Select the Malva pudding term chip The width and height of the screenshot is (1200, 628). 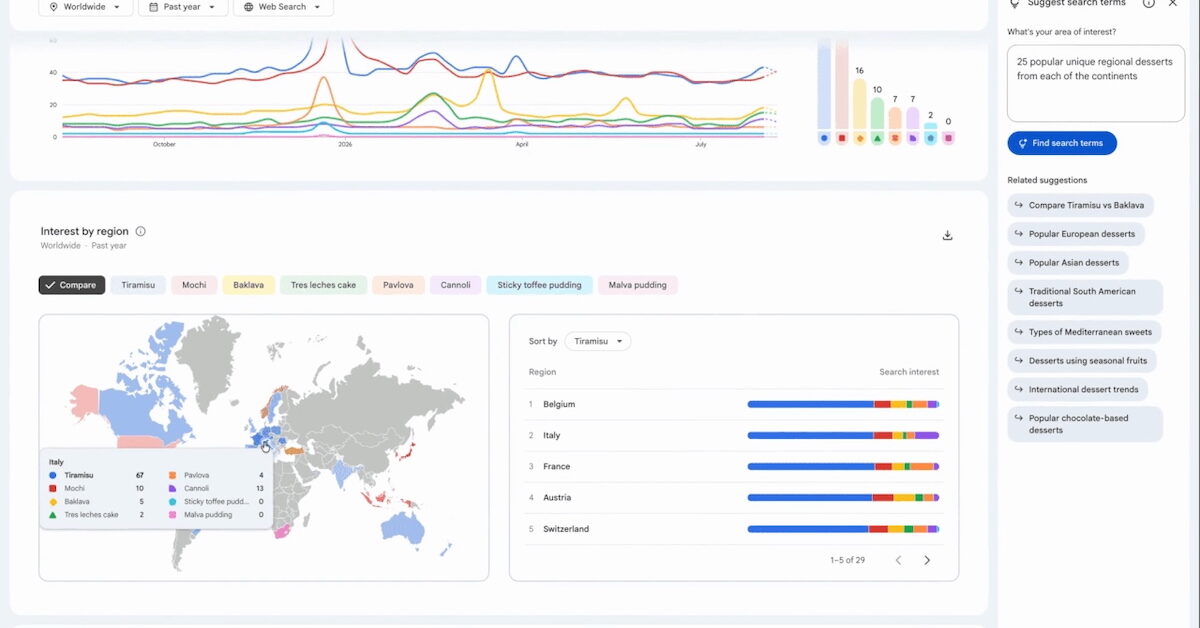click(x=638, y=285)
